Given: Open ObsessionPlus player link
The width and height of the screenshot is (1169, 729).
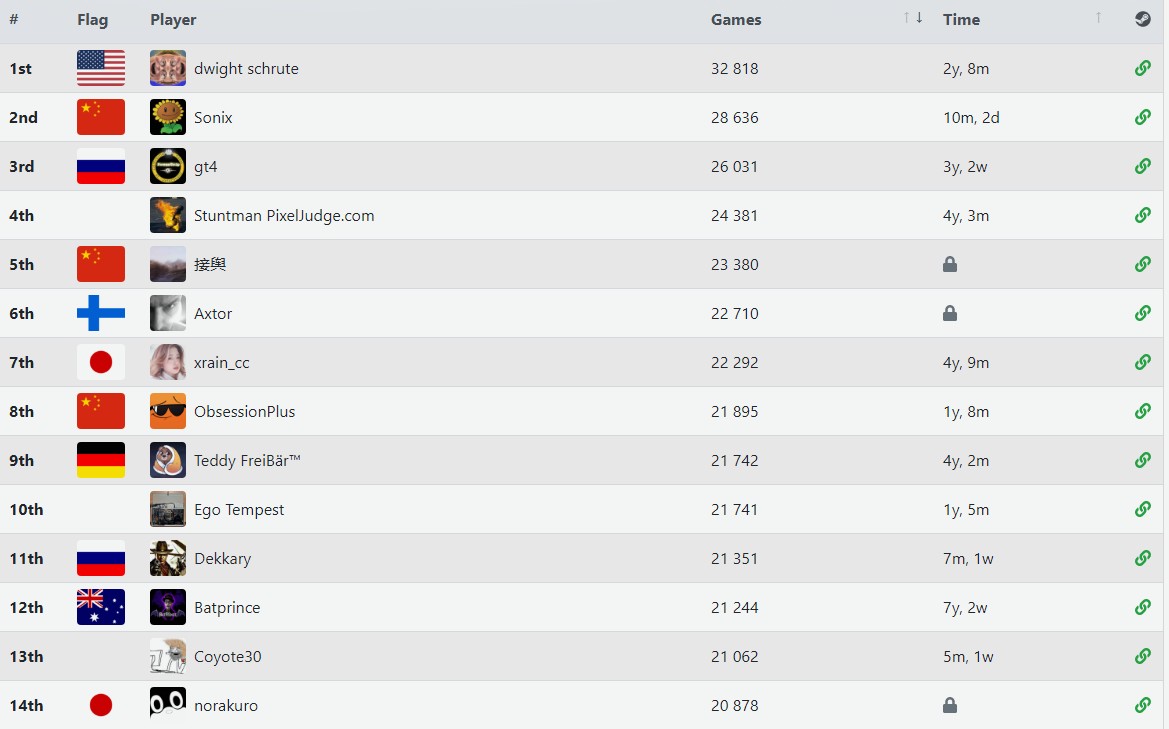Looking at the screenshot, I should point(244,411).
